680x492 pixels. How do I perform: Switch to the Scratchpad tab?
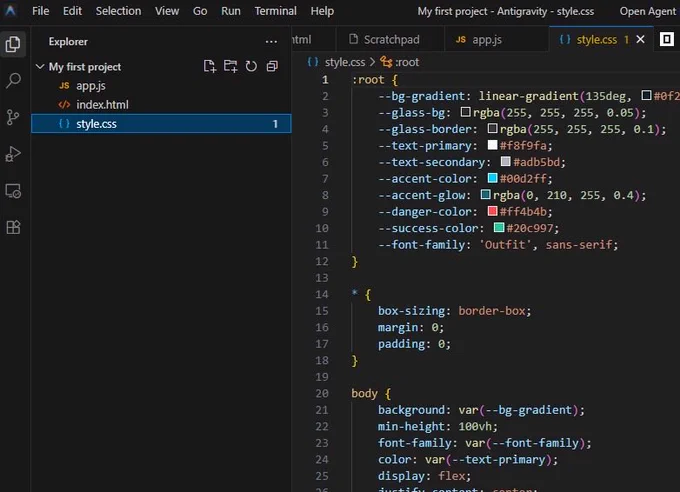pos(389,39)
